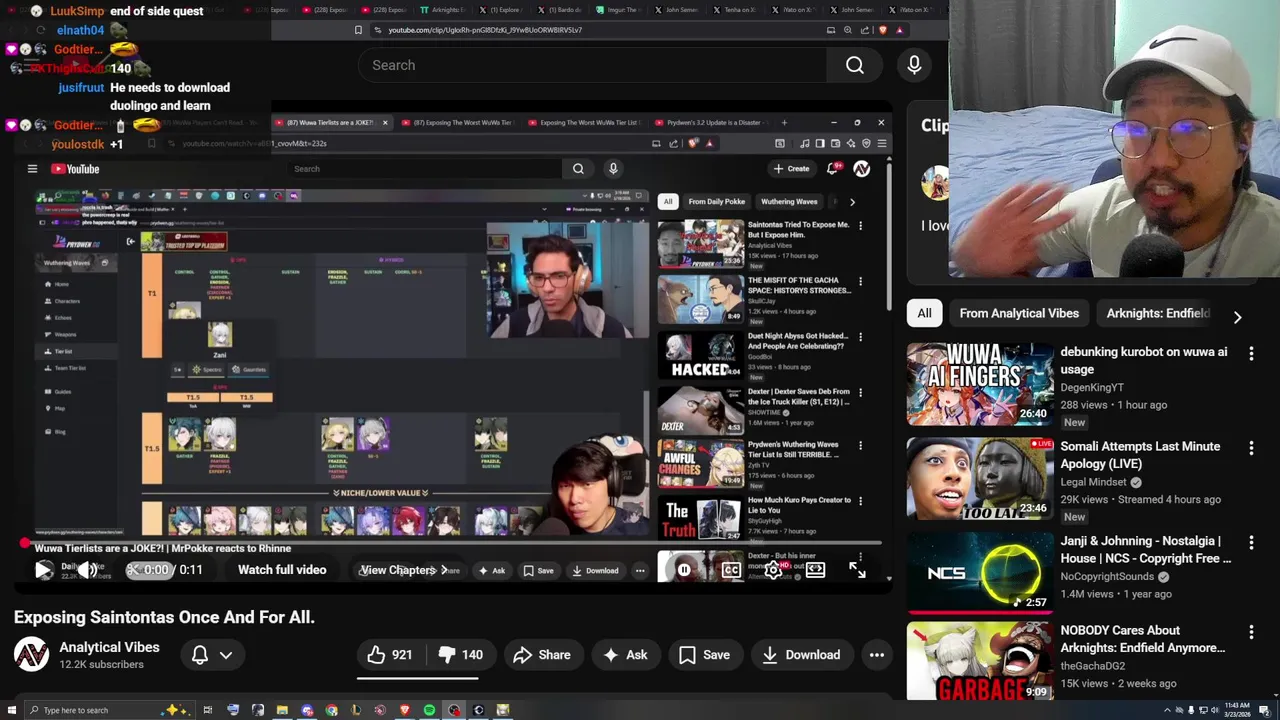The height and width of the screenshot is (720, 1280).
Task: Open Legal Mindset channel link
Action: point(1093,482)
